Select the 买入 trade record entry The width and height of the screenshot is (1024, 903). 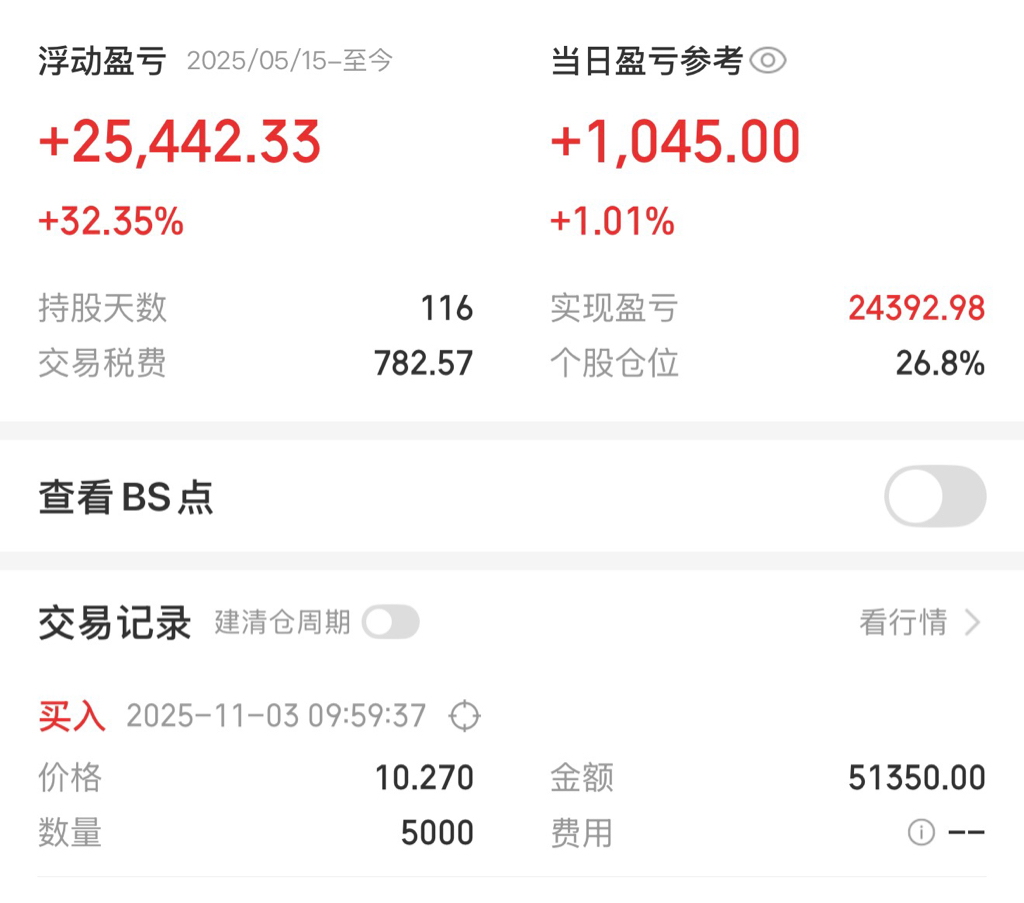pyautogui.click(x=512, y=774)
